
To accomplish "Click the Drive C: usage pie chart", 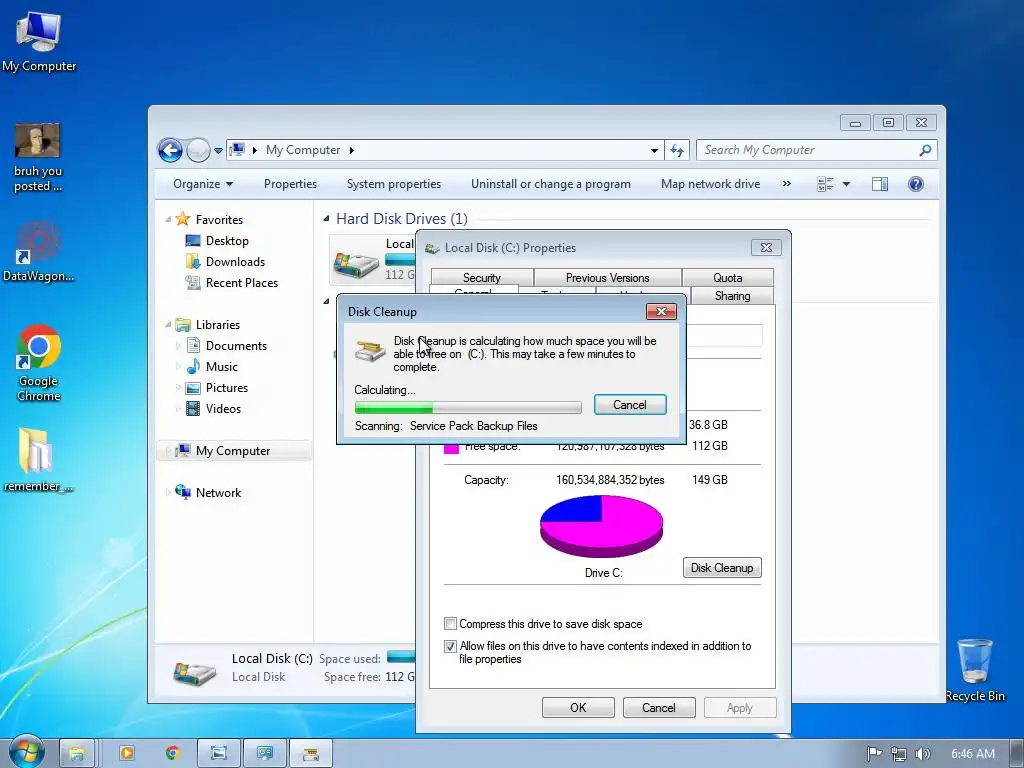I will coord(601,525).
